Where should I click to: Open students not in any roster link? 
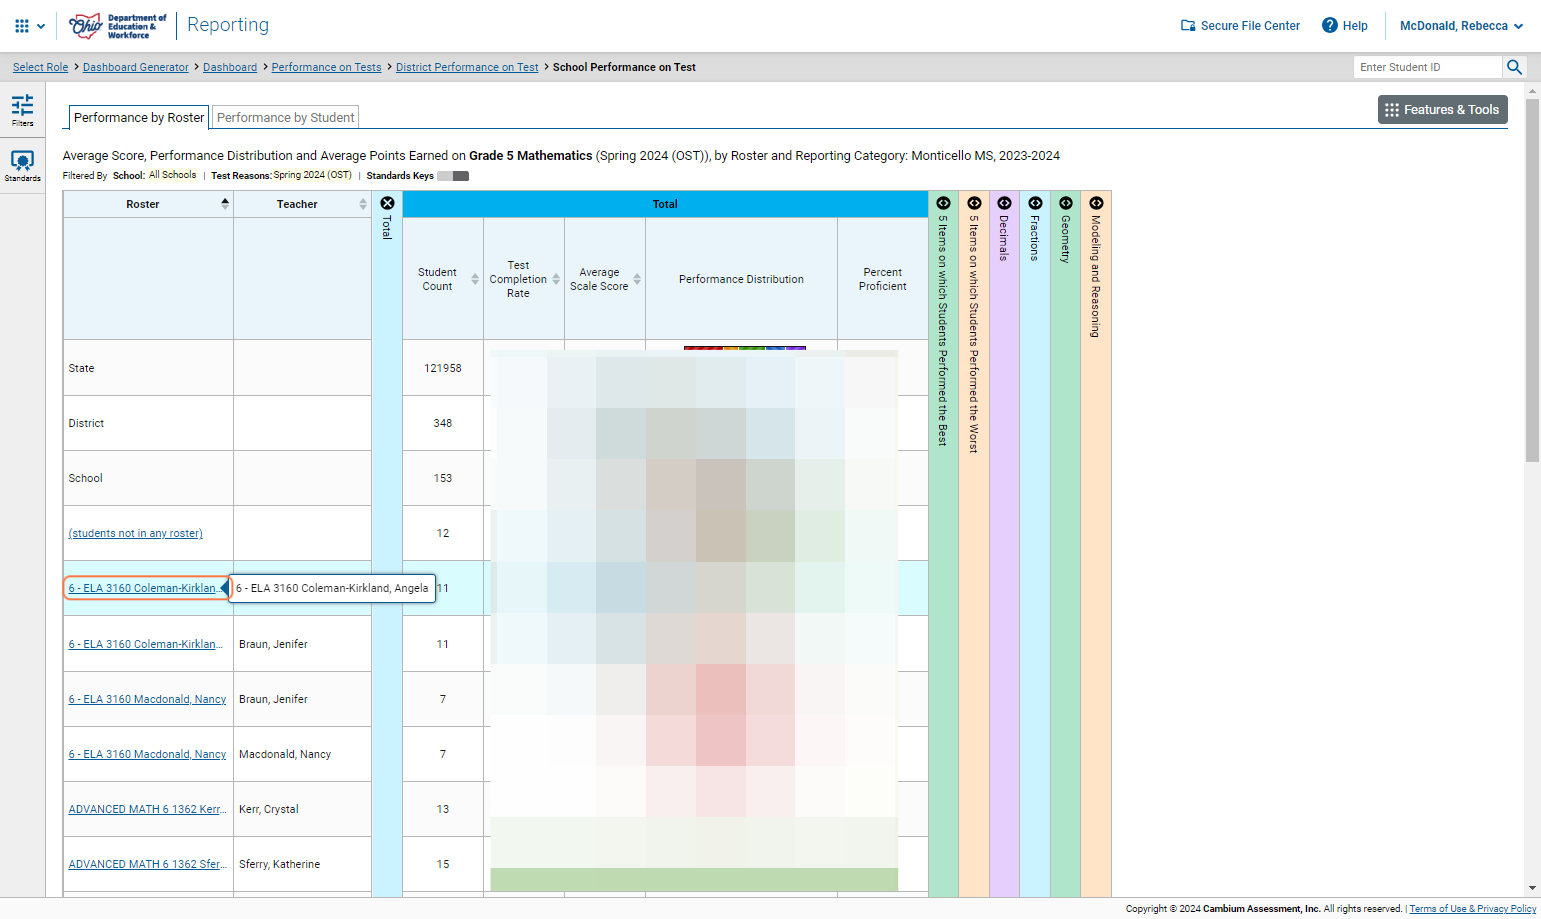[x=135, y=533]
